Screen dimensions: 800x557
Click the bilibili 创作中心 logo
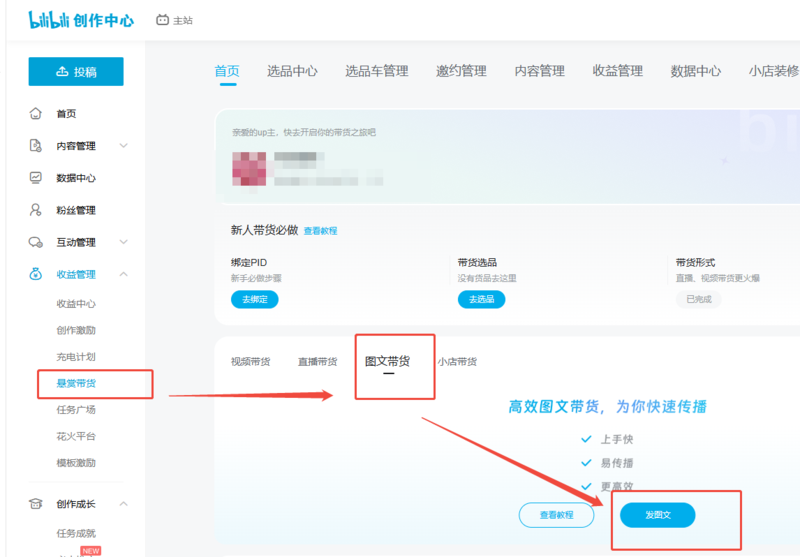(x=81, y=20)
